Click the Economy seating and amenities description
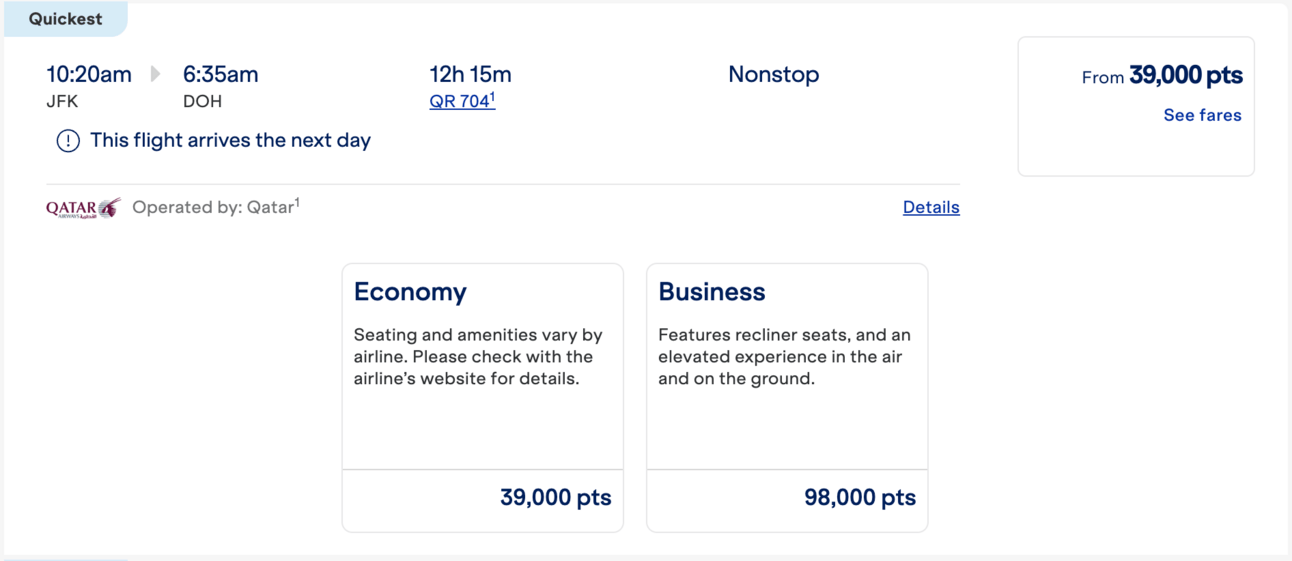Image resolution: width=1292 pixels, height=561 pixels. [x=478, y=357]
